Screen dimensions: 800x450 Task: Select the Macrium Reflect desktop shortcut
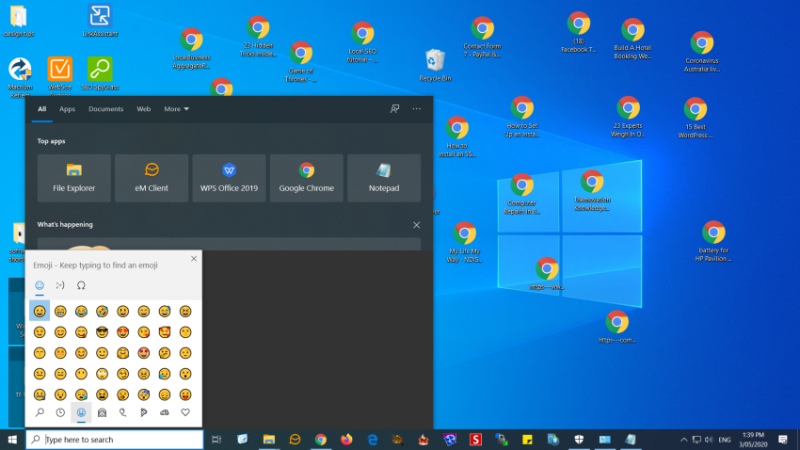tap(20, 77)
